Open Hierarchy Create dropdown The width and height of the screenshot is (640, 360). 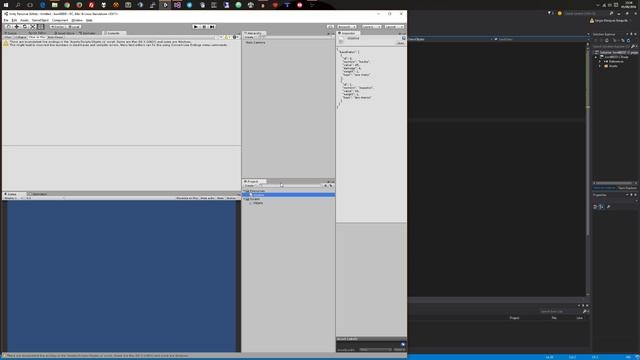(250, 37)
